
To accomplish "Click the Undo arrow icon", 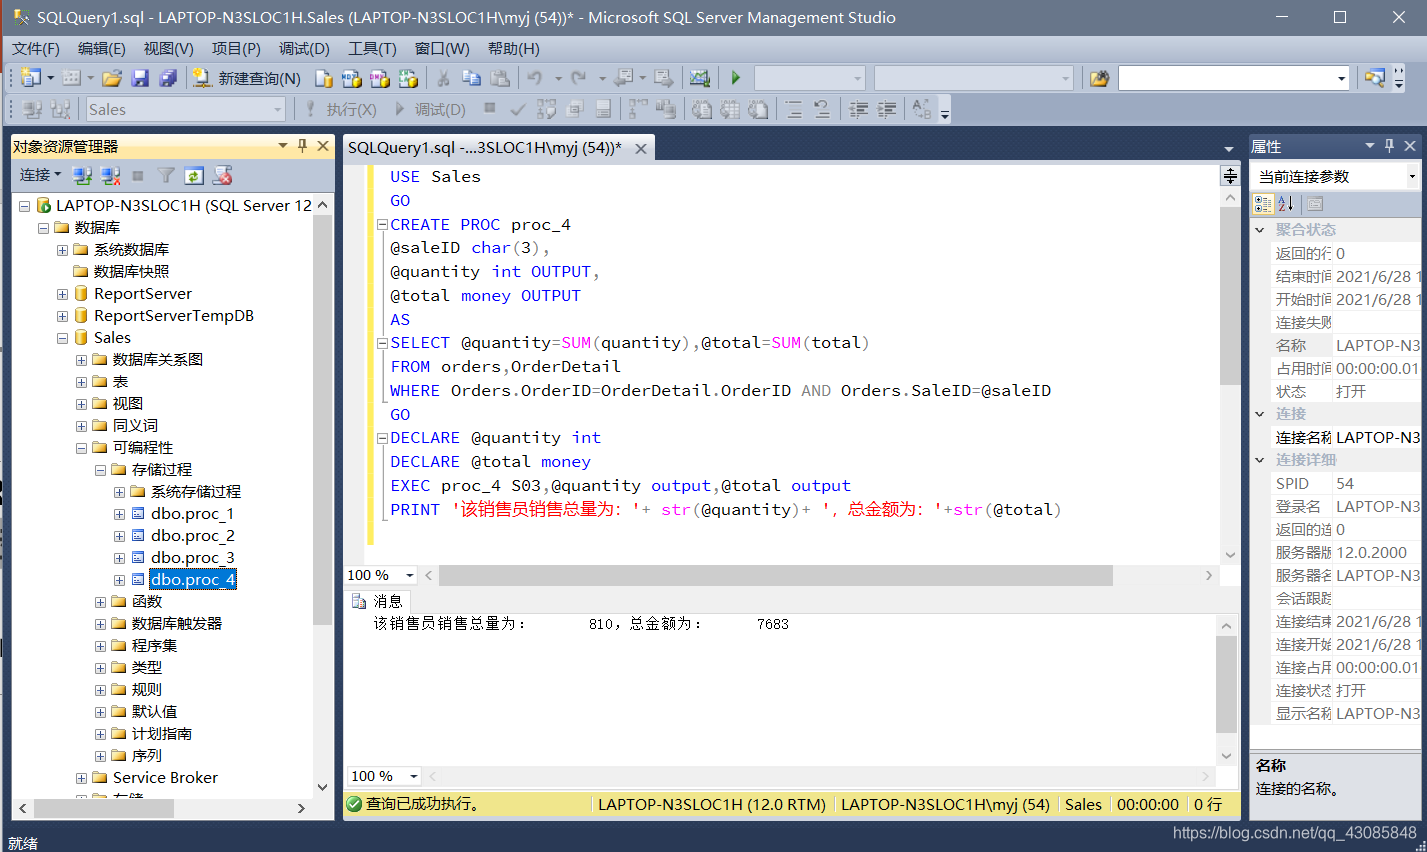I will (x=535, y=78).
